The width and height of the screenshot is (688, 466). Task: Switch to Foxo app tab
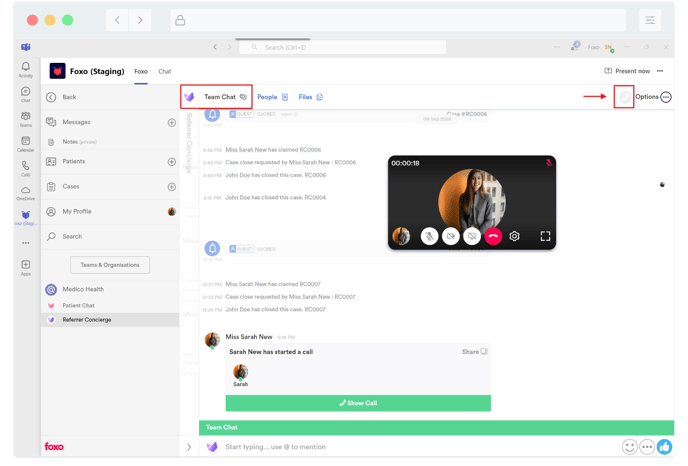tap(141, 72)
